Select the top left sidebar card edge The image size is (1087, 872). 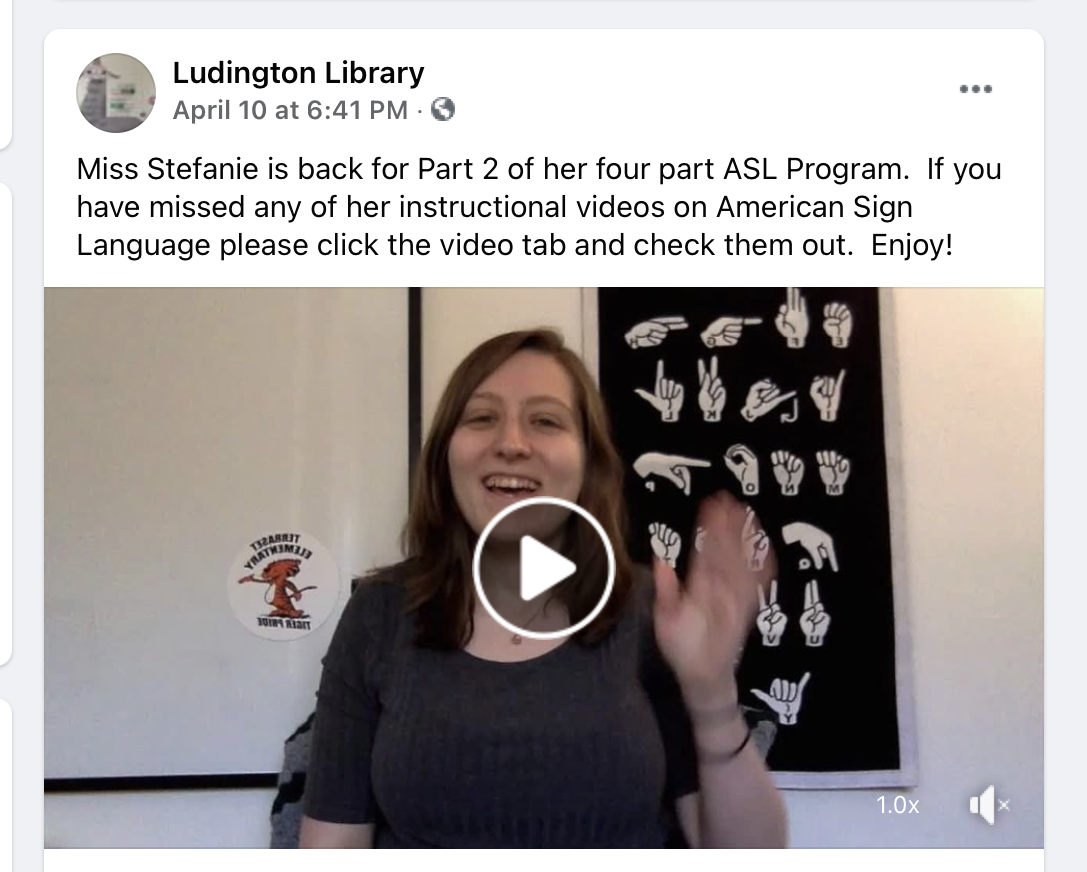(6, 75)
